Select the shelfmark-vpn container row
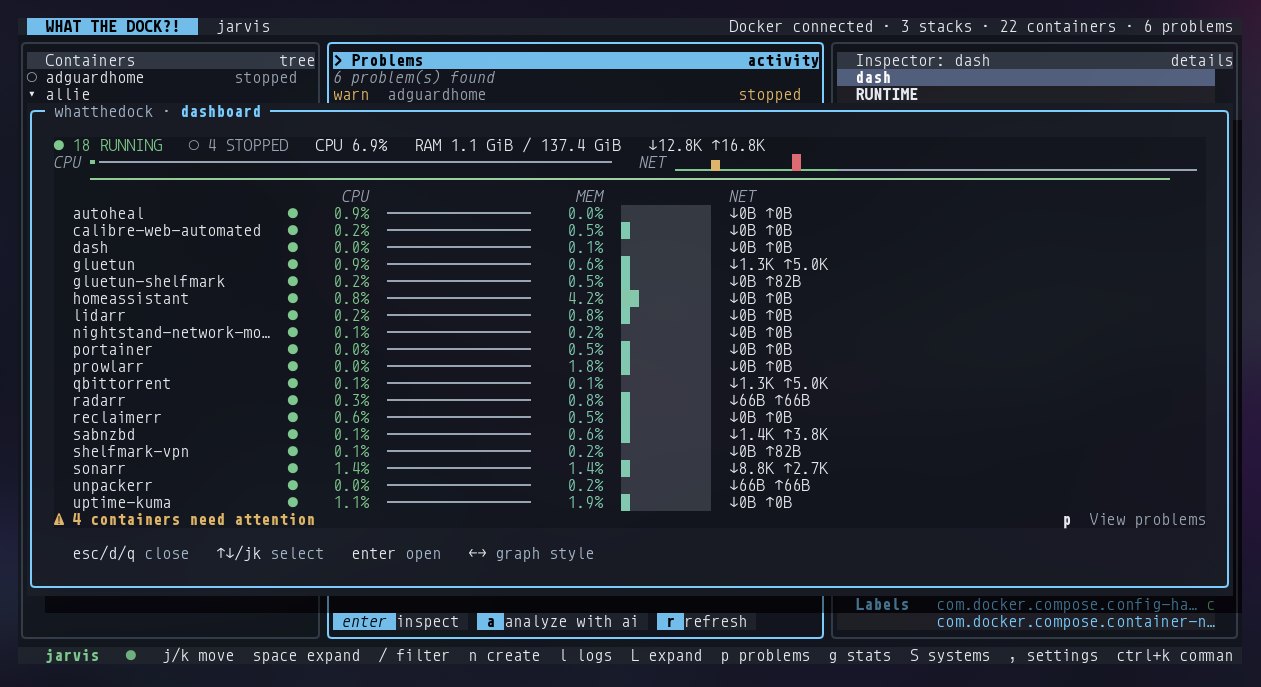The height and width of the screenshot is (687, 1261). [x=630, y=451]
